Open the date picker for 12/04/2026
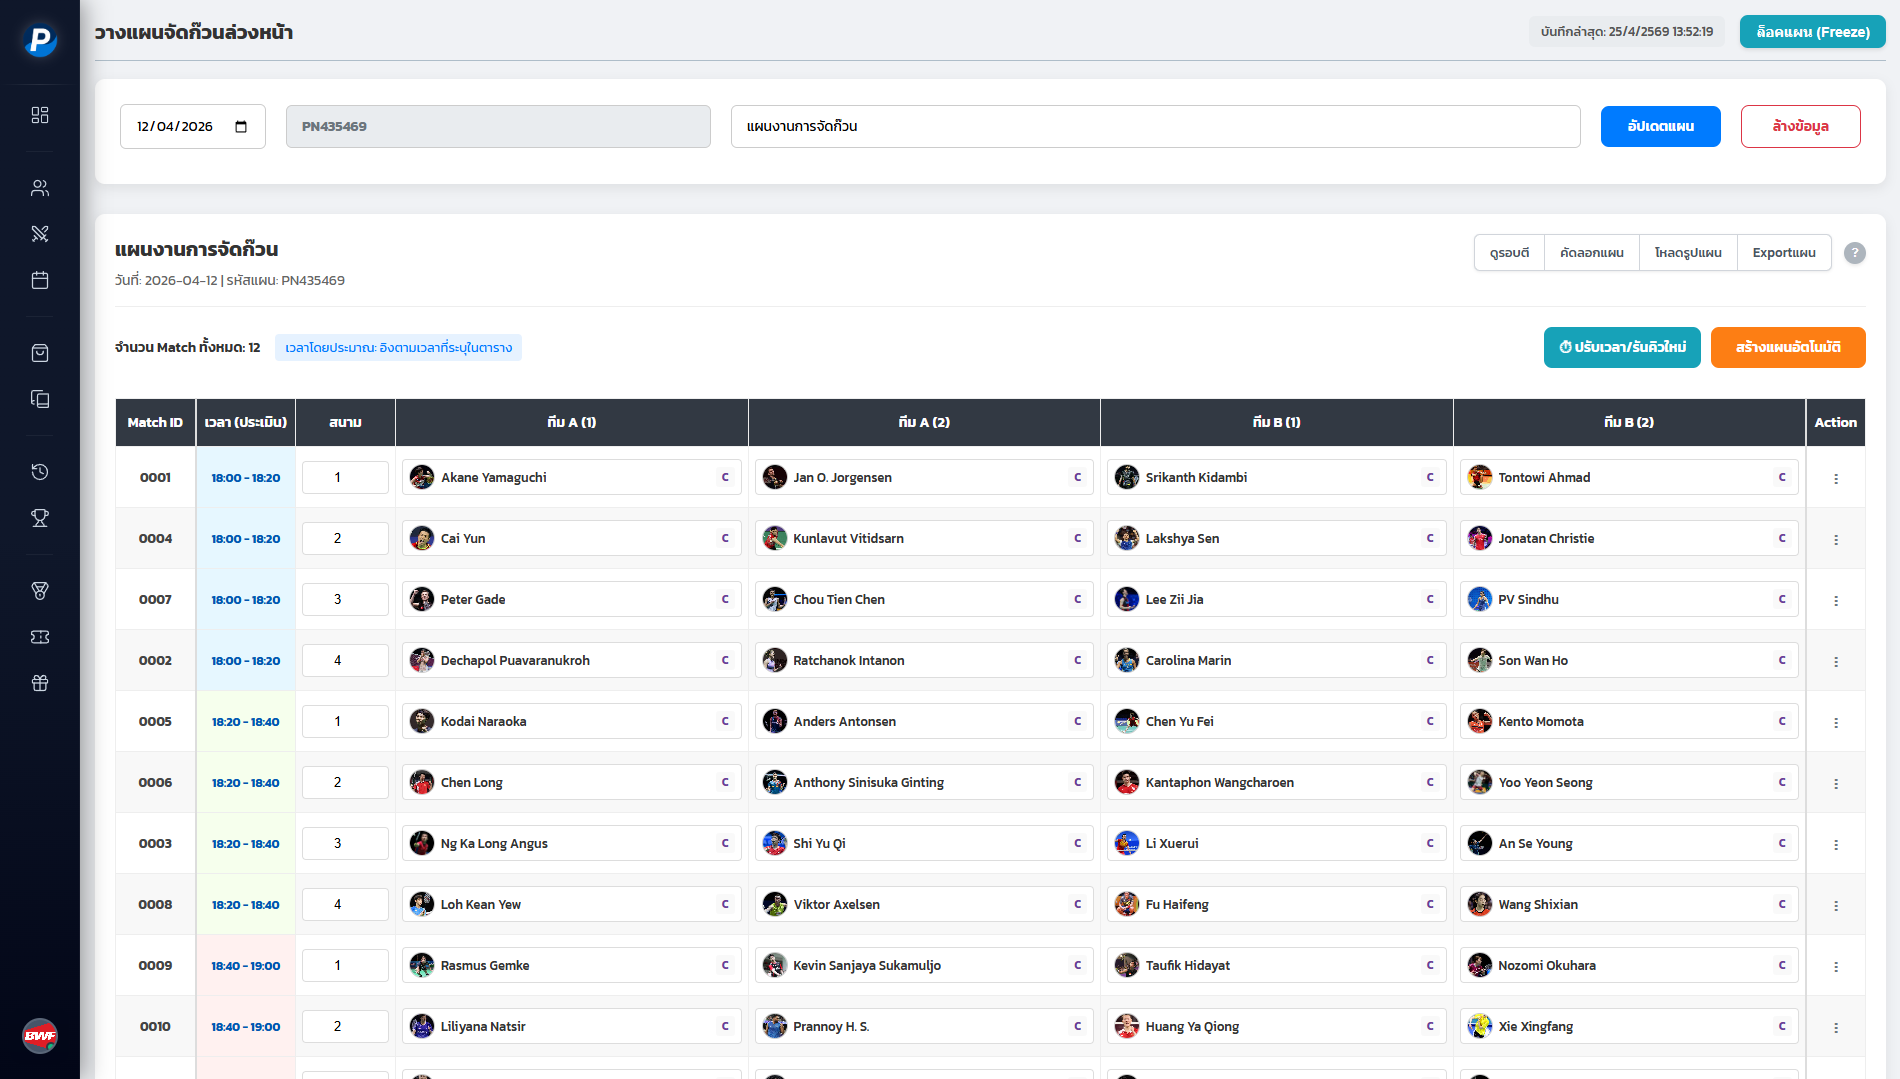Screen dimensions: 1900x1079 click(x=241, y=127)
